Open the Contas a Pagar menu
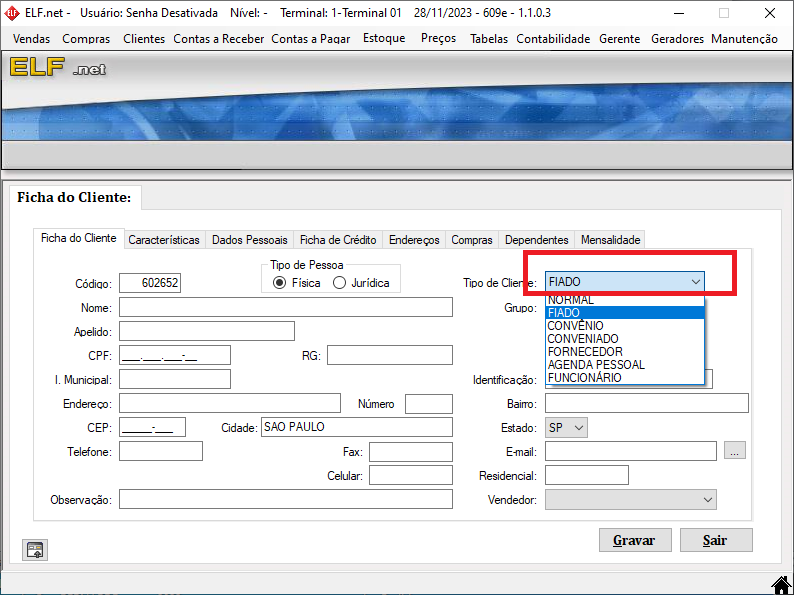Viewport: 794px width, 595px height. [310, 39]
